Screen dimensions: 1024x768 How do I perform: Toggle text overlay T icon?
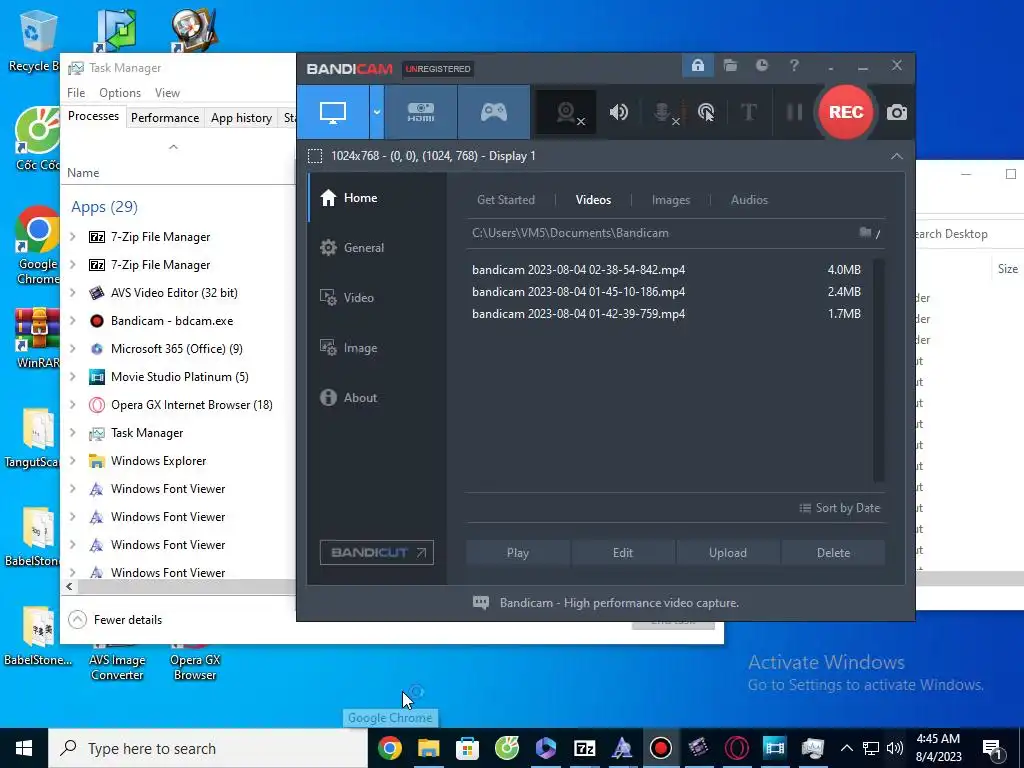[748, 112]
